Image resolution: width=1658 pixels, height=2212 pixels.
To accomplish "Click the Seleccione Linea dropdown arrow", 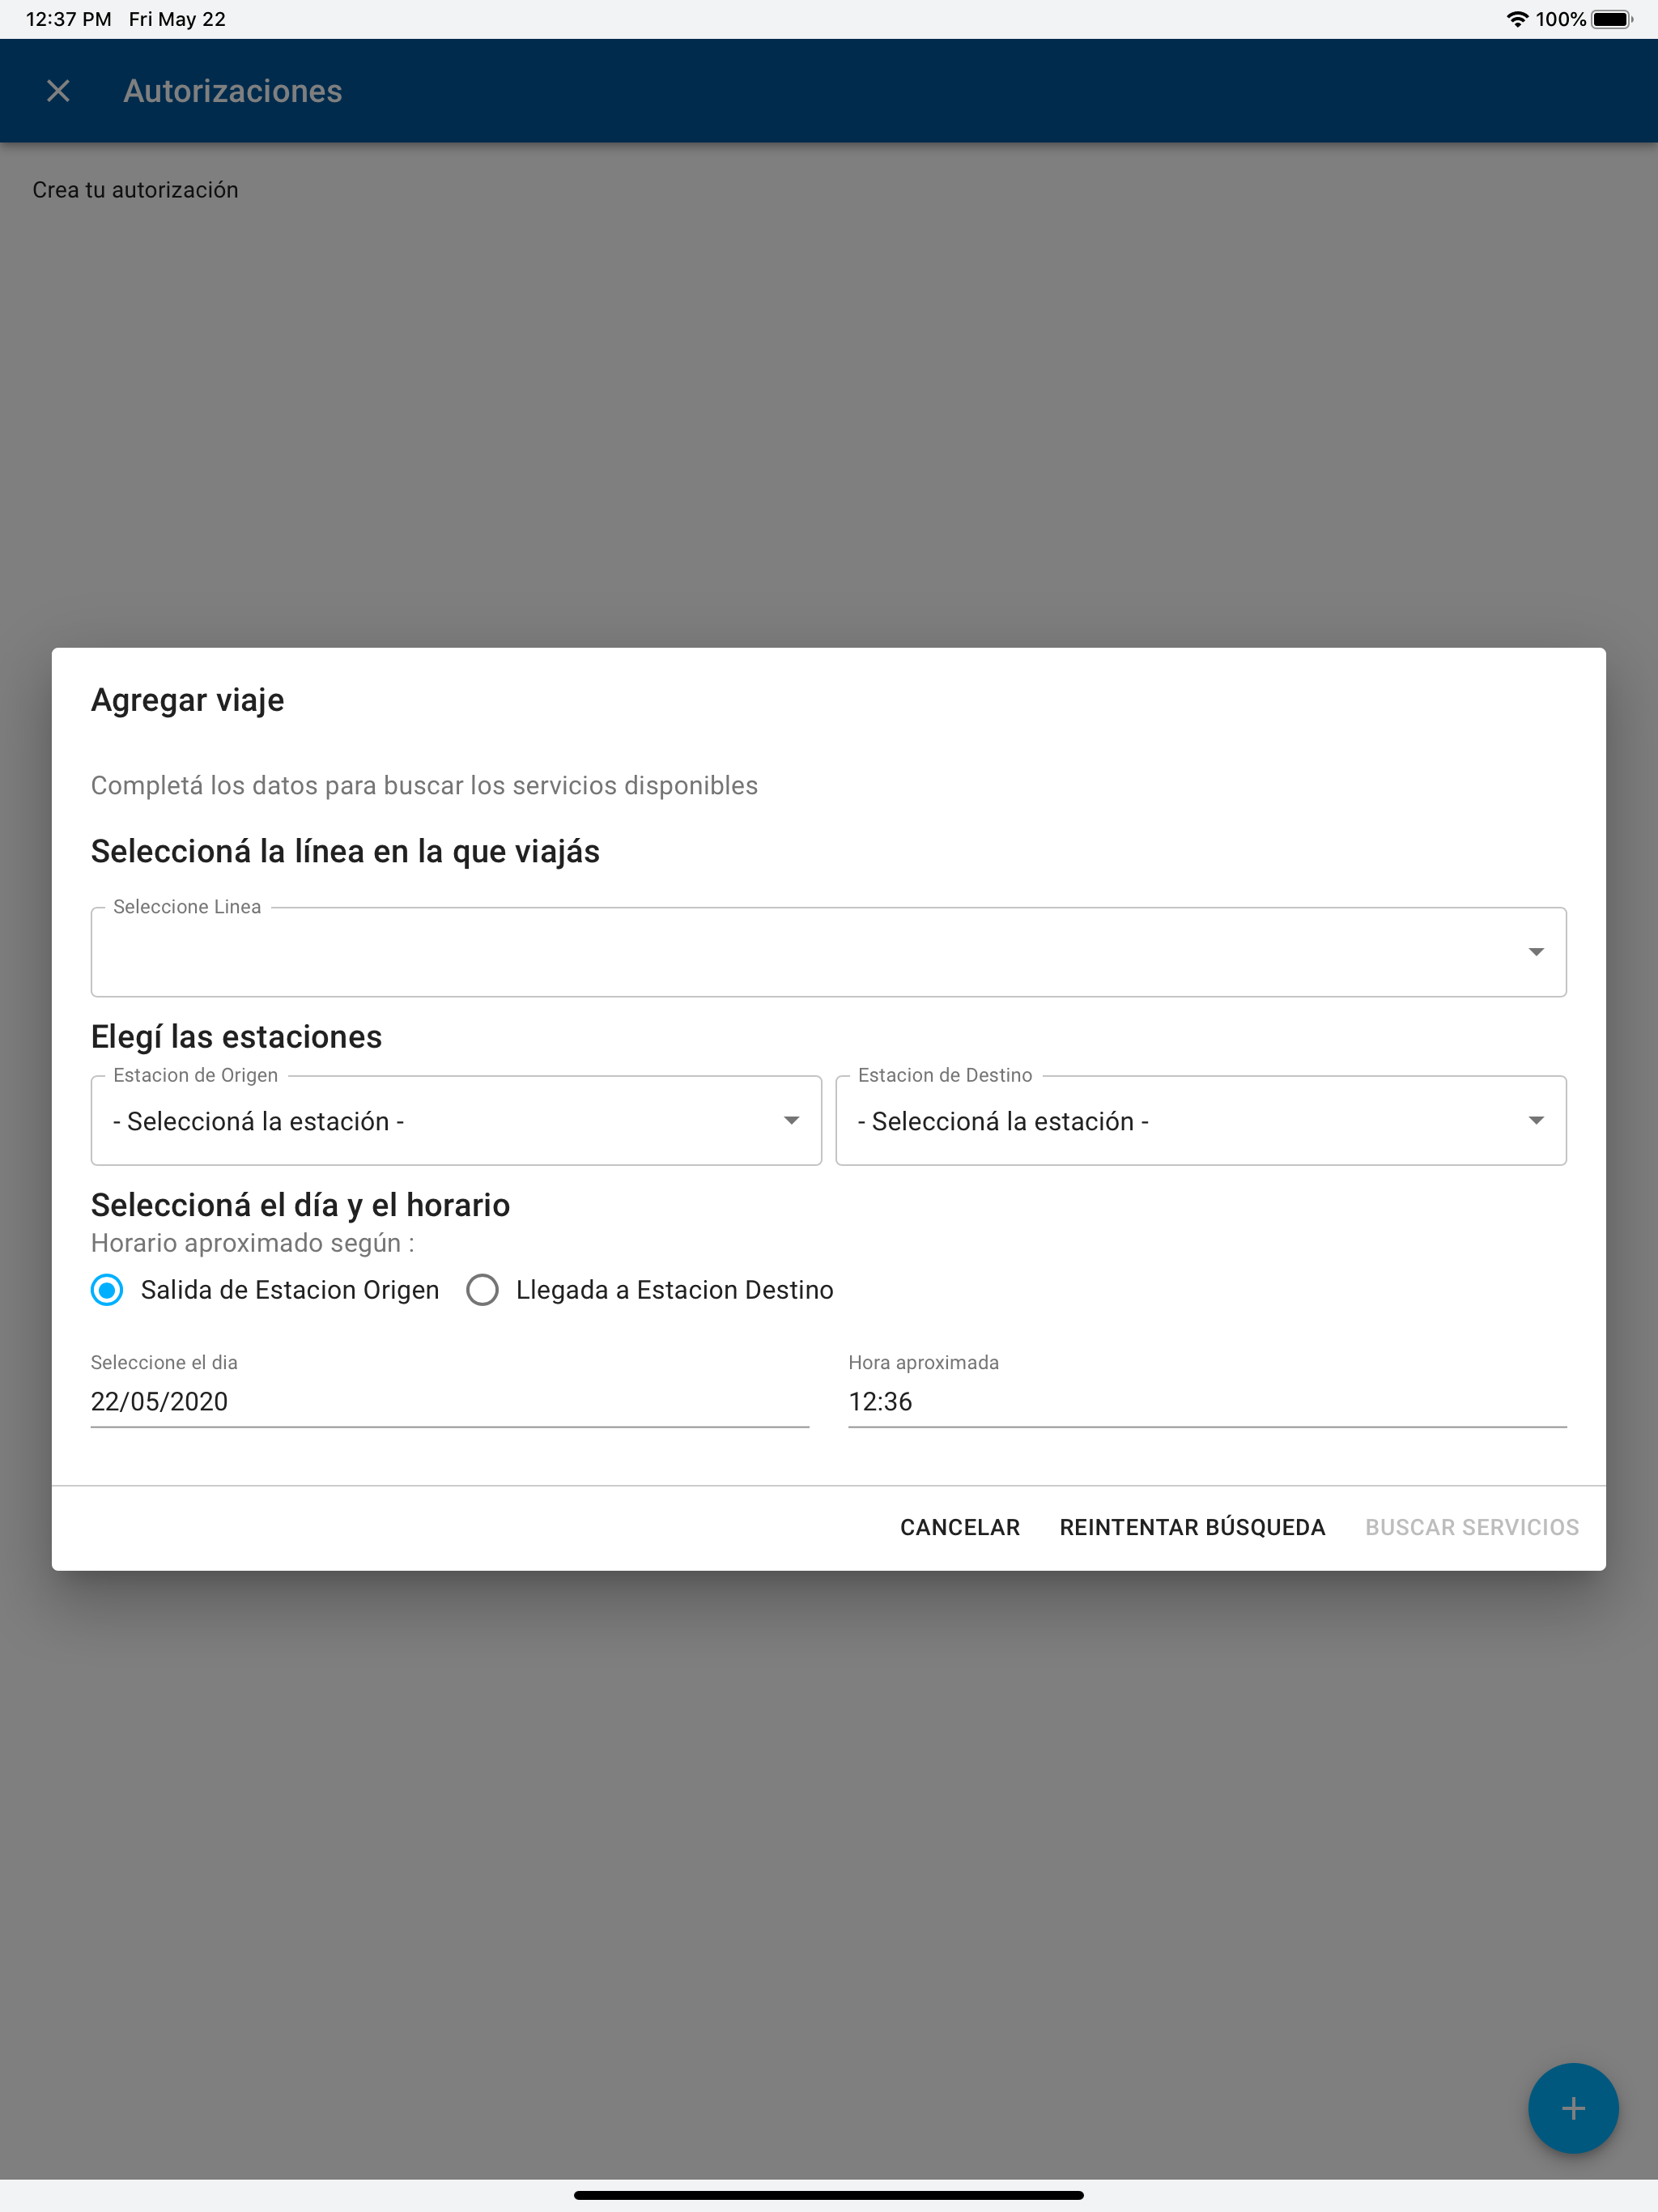I will (1536, 952).
